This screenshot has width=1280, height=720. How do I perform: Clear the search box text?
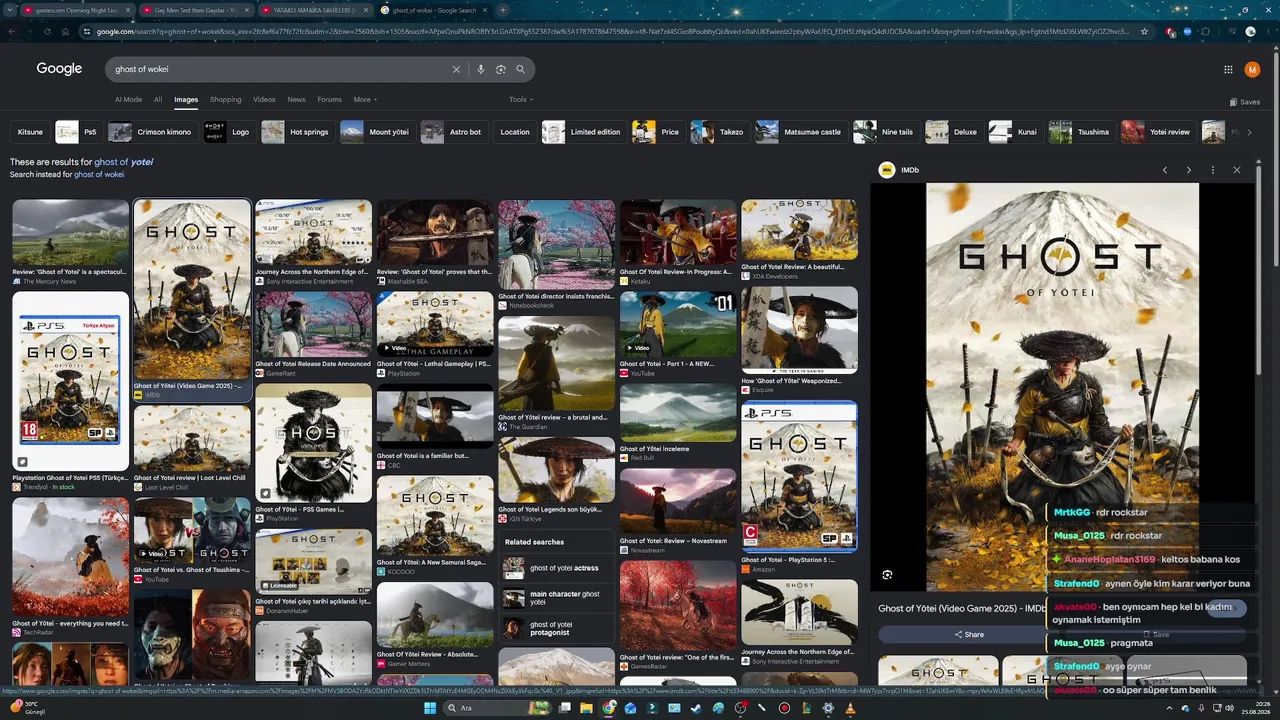[x=456, y=70]
